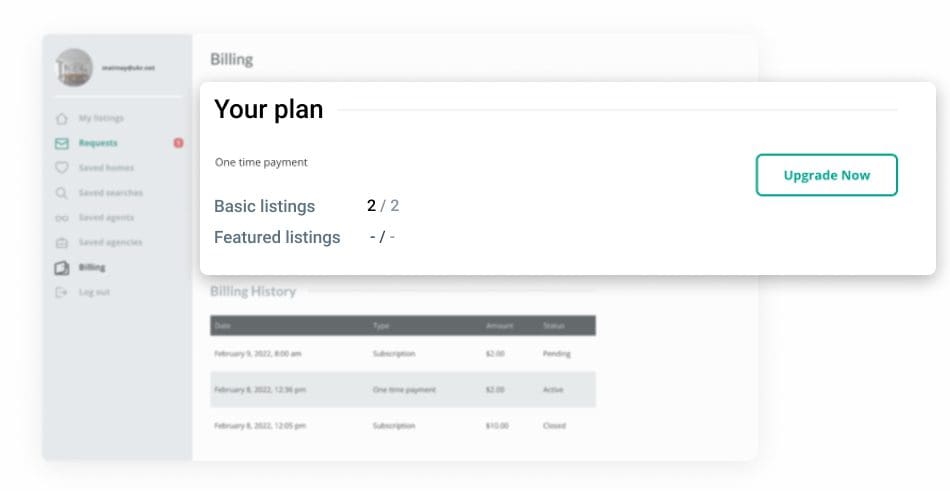Click the magnifier icon for Saved searches
The width and height of the screenshot is (950, 491).
coord(62,193)
